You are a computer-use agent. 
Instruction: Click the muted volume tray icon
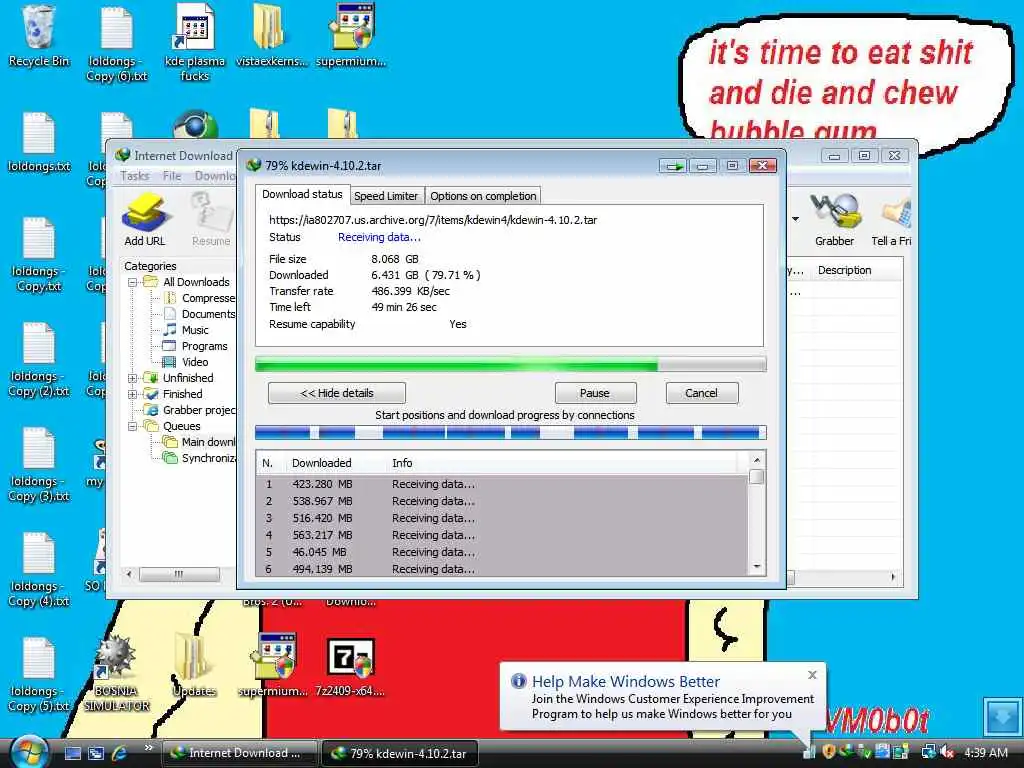point(947,752)
